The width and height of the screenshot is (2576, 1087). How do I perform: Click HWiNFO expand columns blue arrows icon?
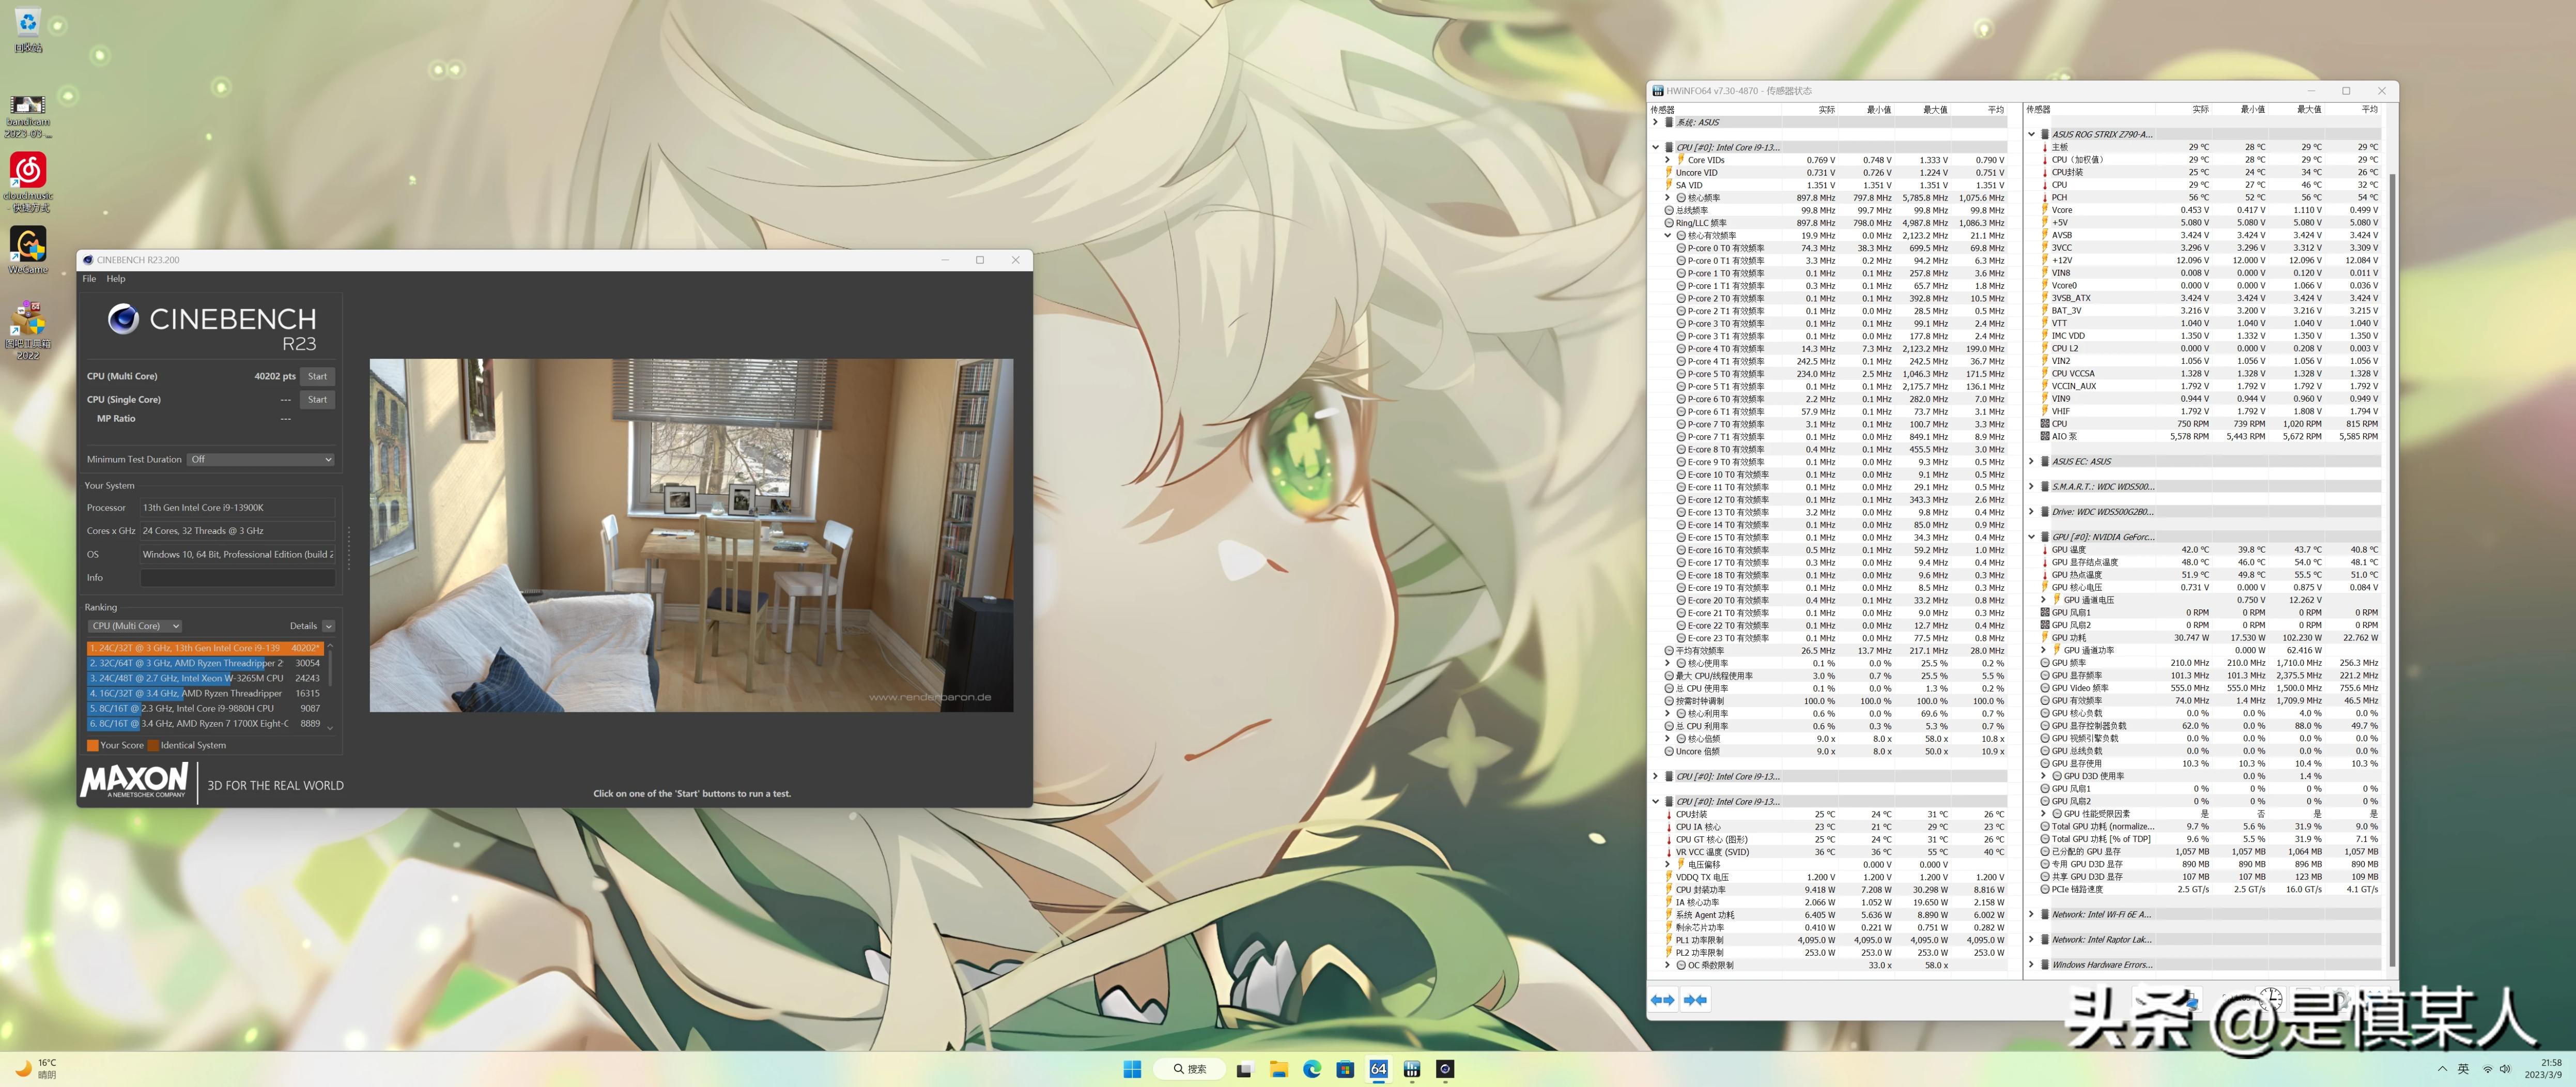point(1663,1000)
